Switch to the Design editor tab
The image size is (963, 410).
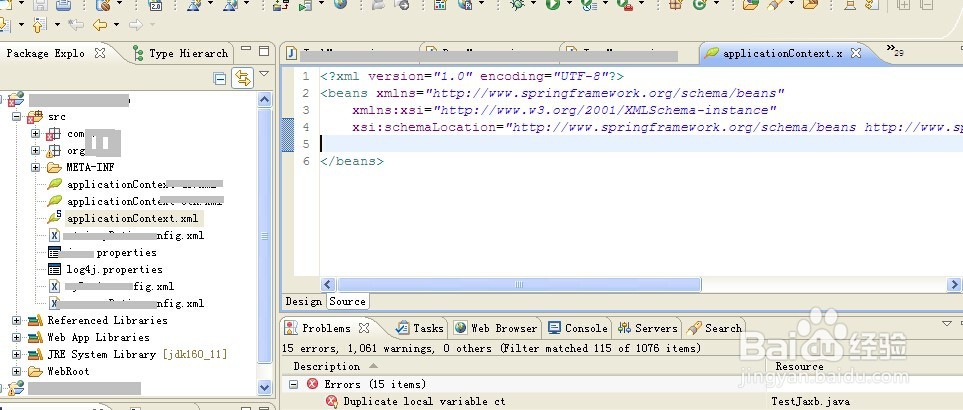(303, 301)
